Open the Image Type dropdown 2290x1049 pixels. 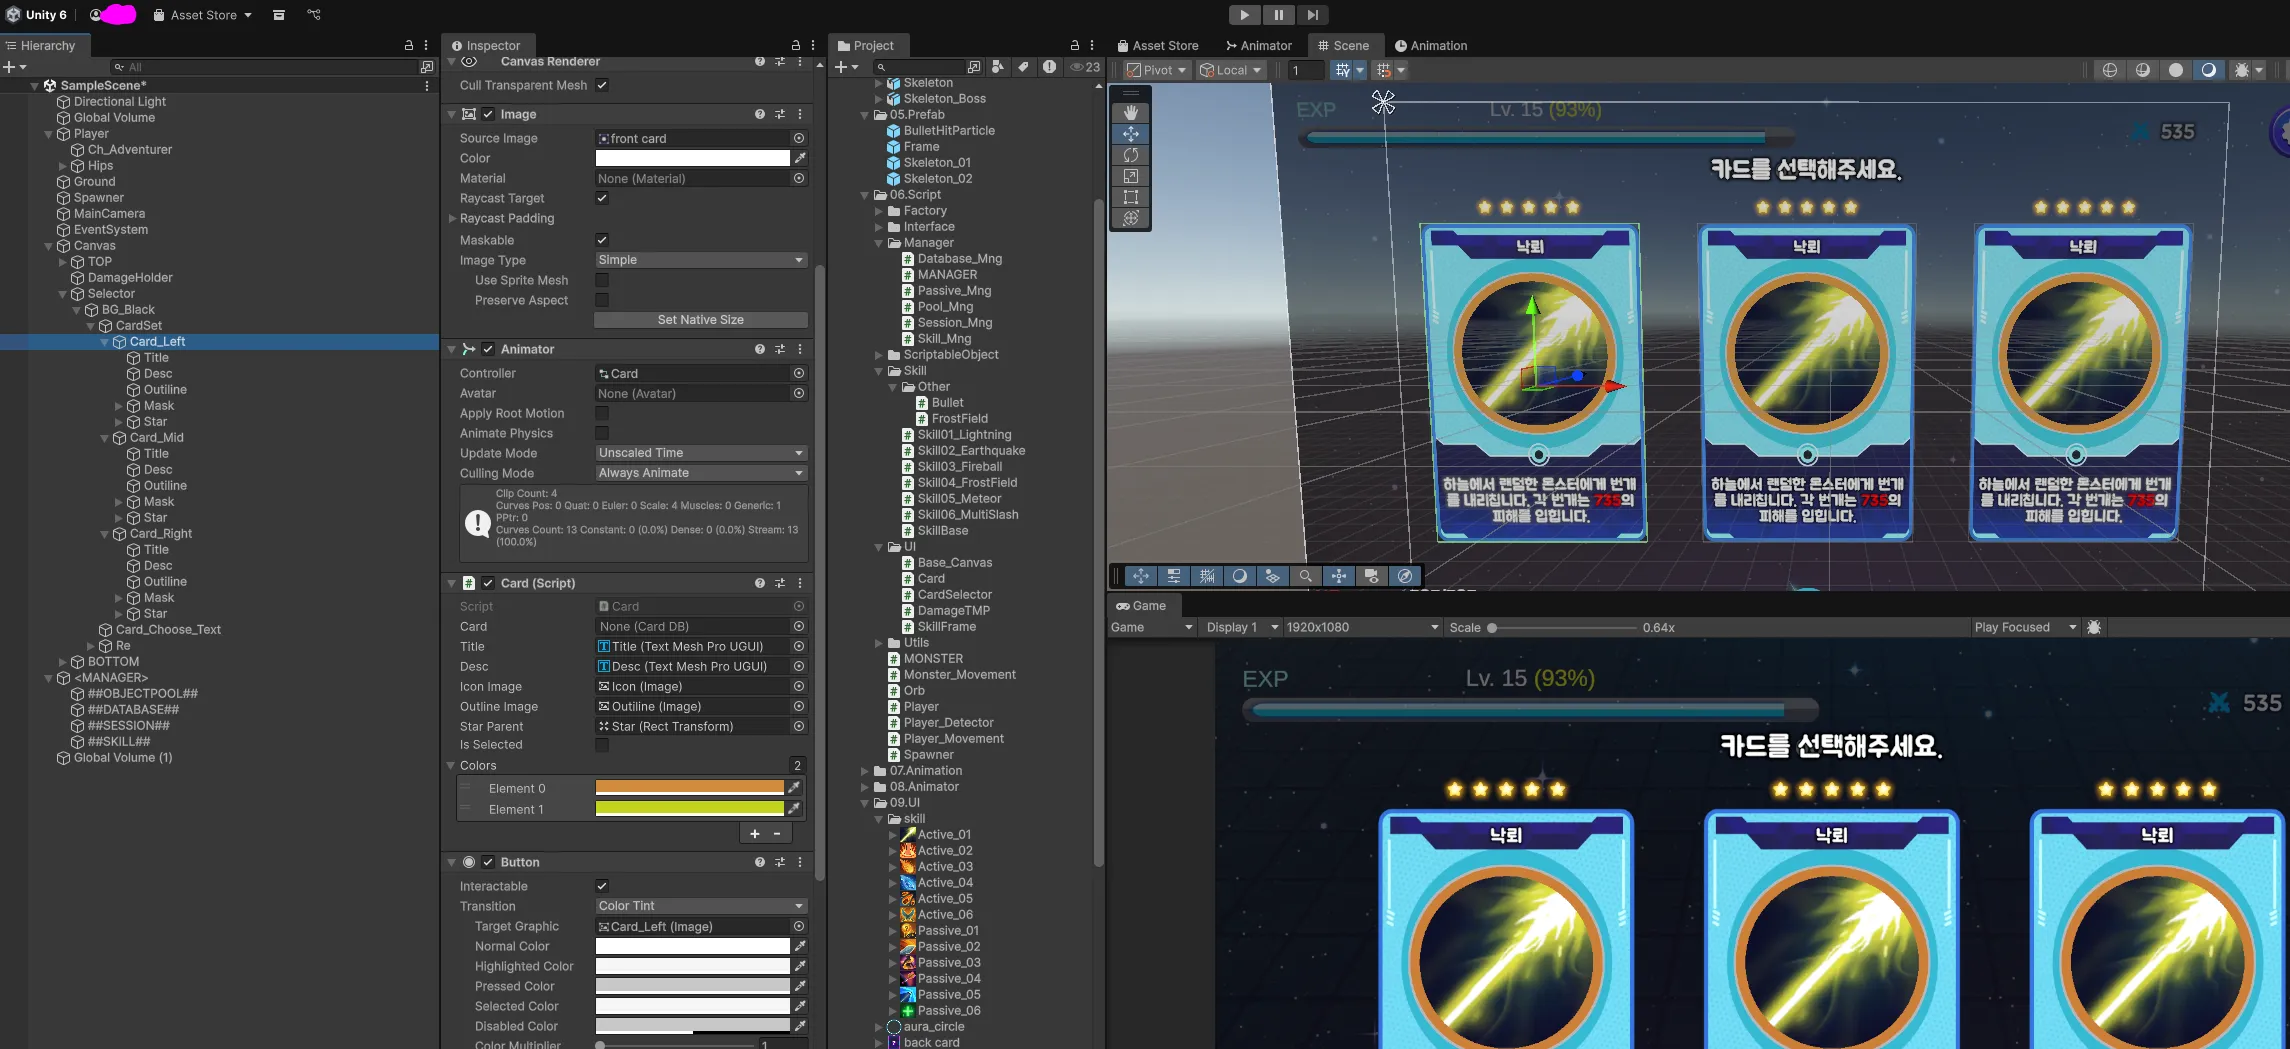[x=700, y=260]
